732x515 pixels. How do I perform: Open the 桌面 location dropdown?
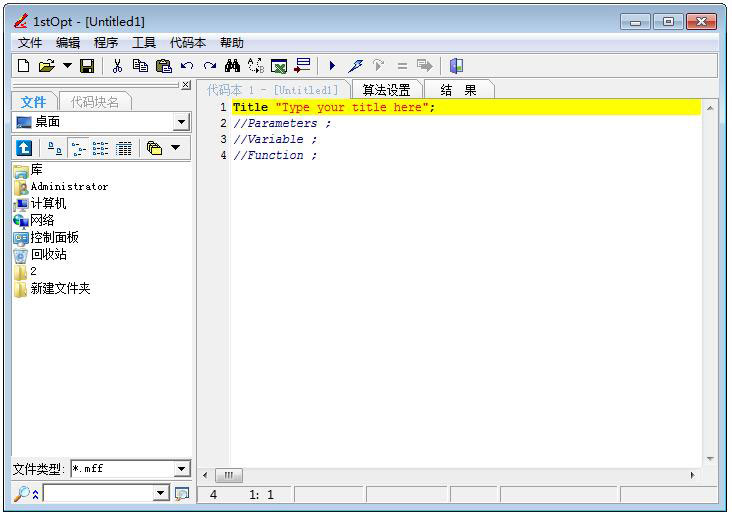181,122
